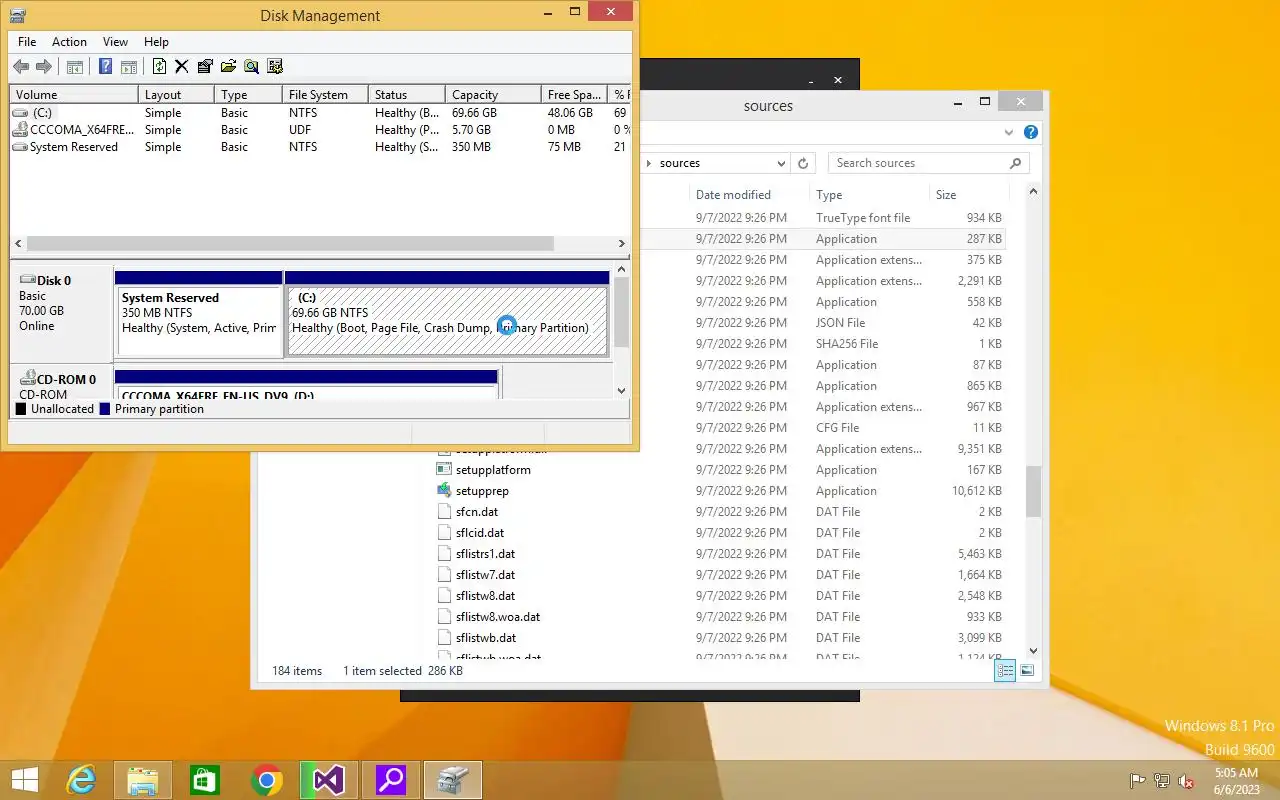Switch to details view icon in sources status bar

1005,671
